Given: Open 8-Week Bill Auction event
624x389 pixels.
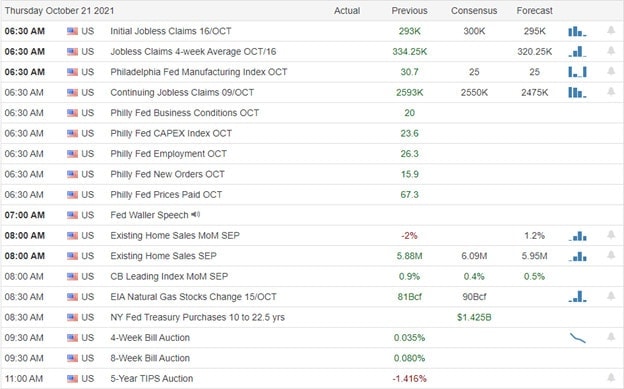Looking at the screenshot, I should (150, 358).
